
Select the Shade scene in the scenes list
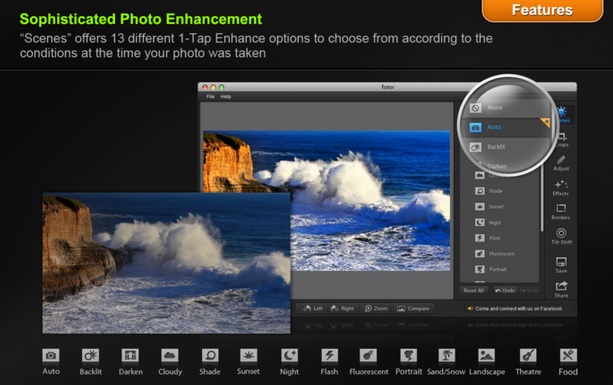pos(500,191)
